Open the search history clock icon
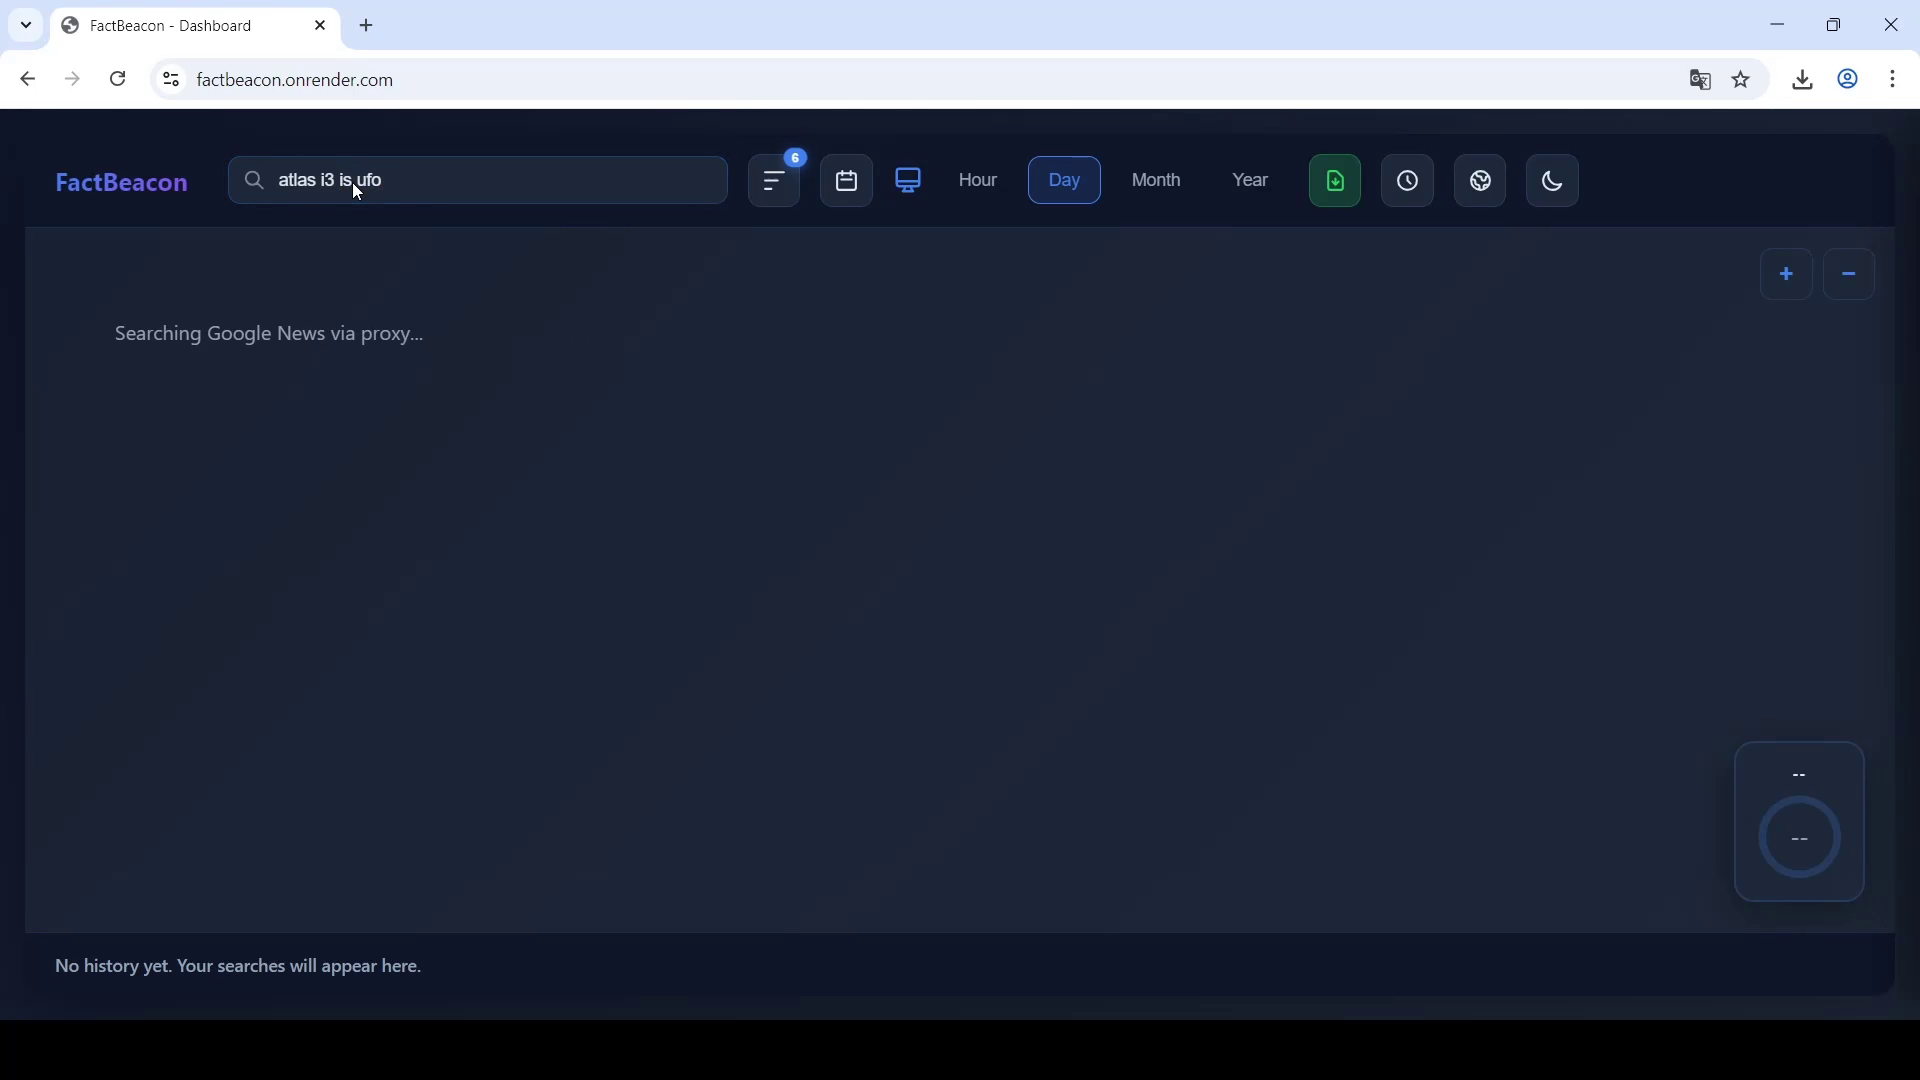The image size is (1920, 1080). (x=1408, y=181)
